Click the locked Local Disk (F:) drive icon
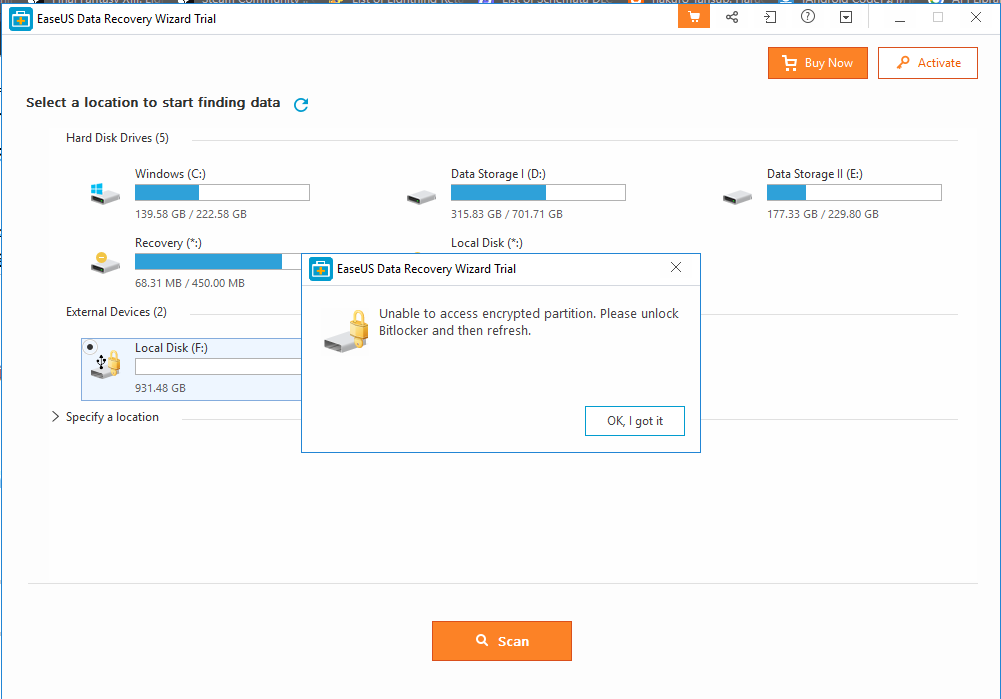The width and height of the screenshot is (1001, 699). pyautogui.click(x=105, y=365)
